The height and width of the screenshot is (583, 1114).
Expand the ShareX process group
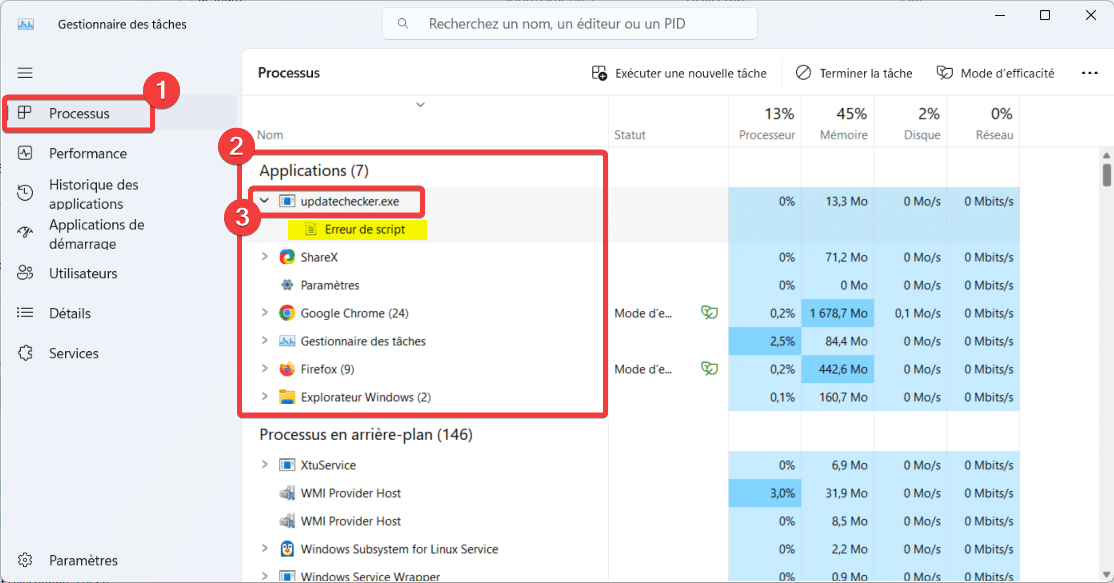263,256
